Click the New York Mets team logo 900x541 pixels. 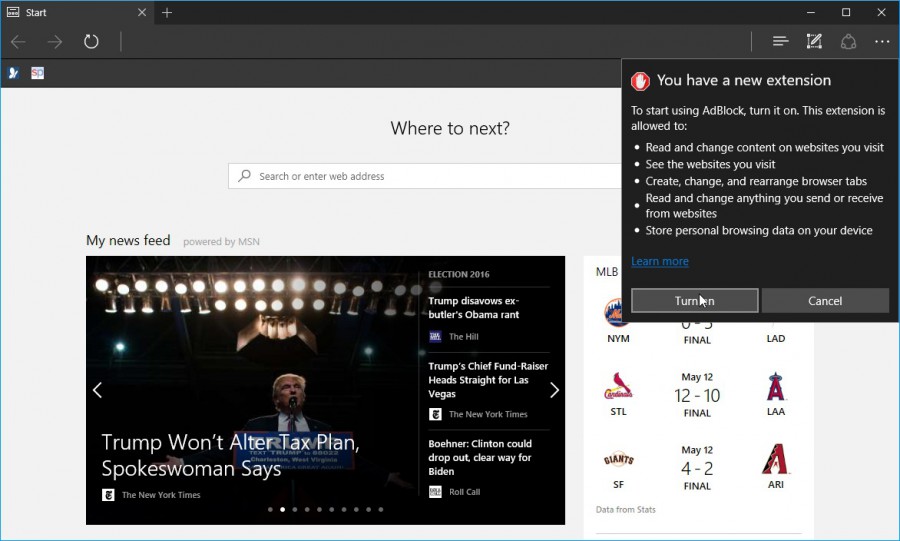click(614, 313)
